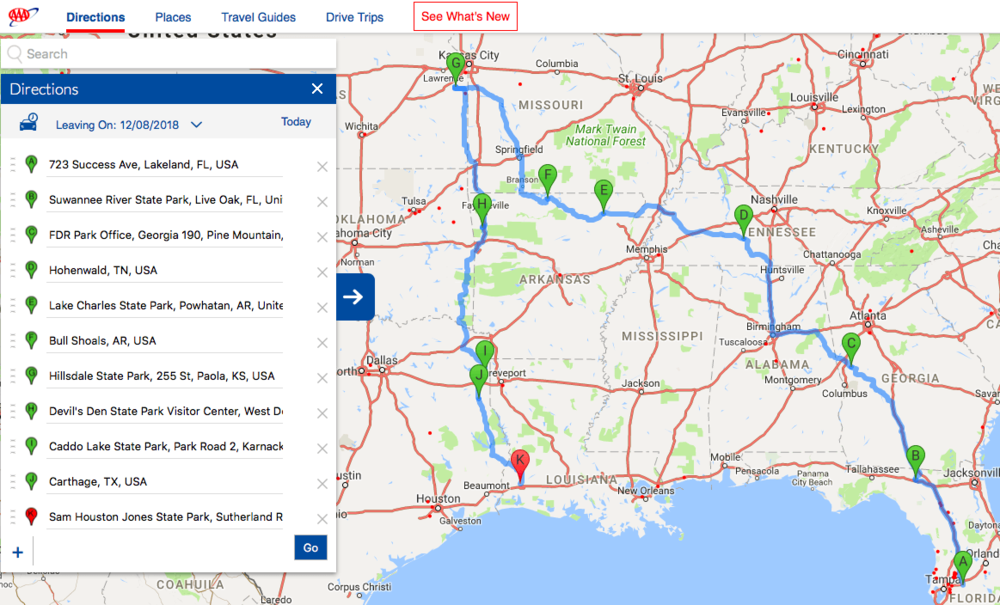Expand the Leaving On date dropdown
The width and height of the screenshot is (1000, 605).
pos(196,125)
